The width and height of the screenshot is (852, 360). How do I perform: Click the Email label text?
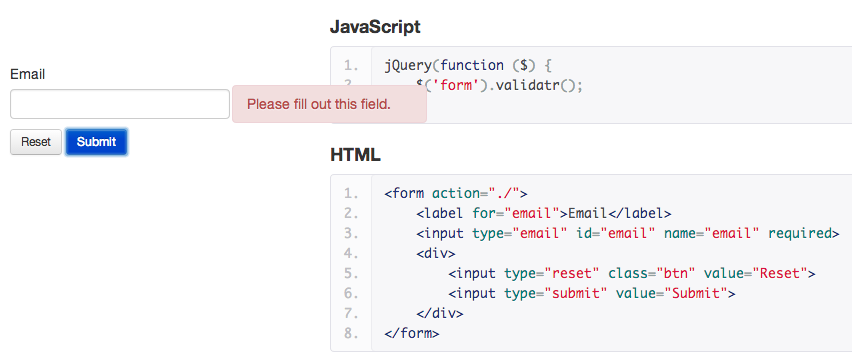[x=28, y=74]
